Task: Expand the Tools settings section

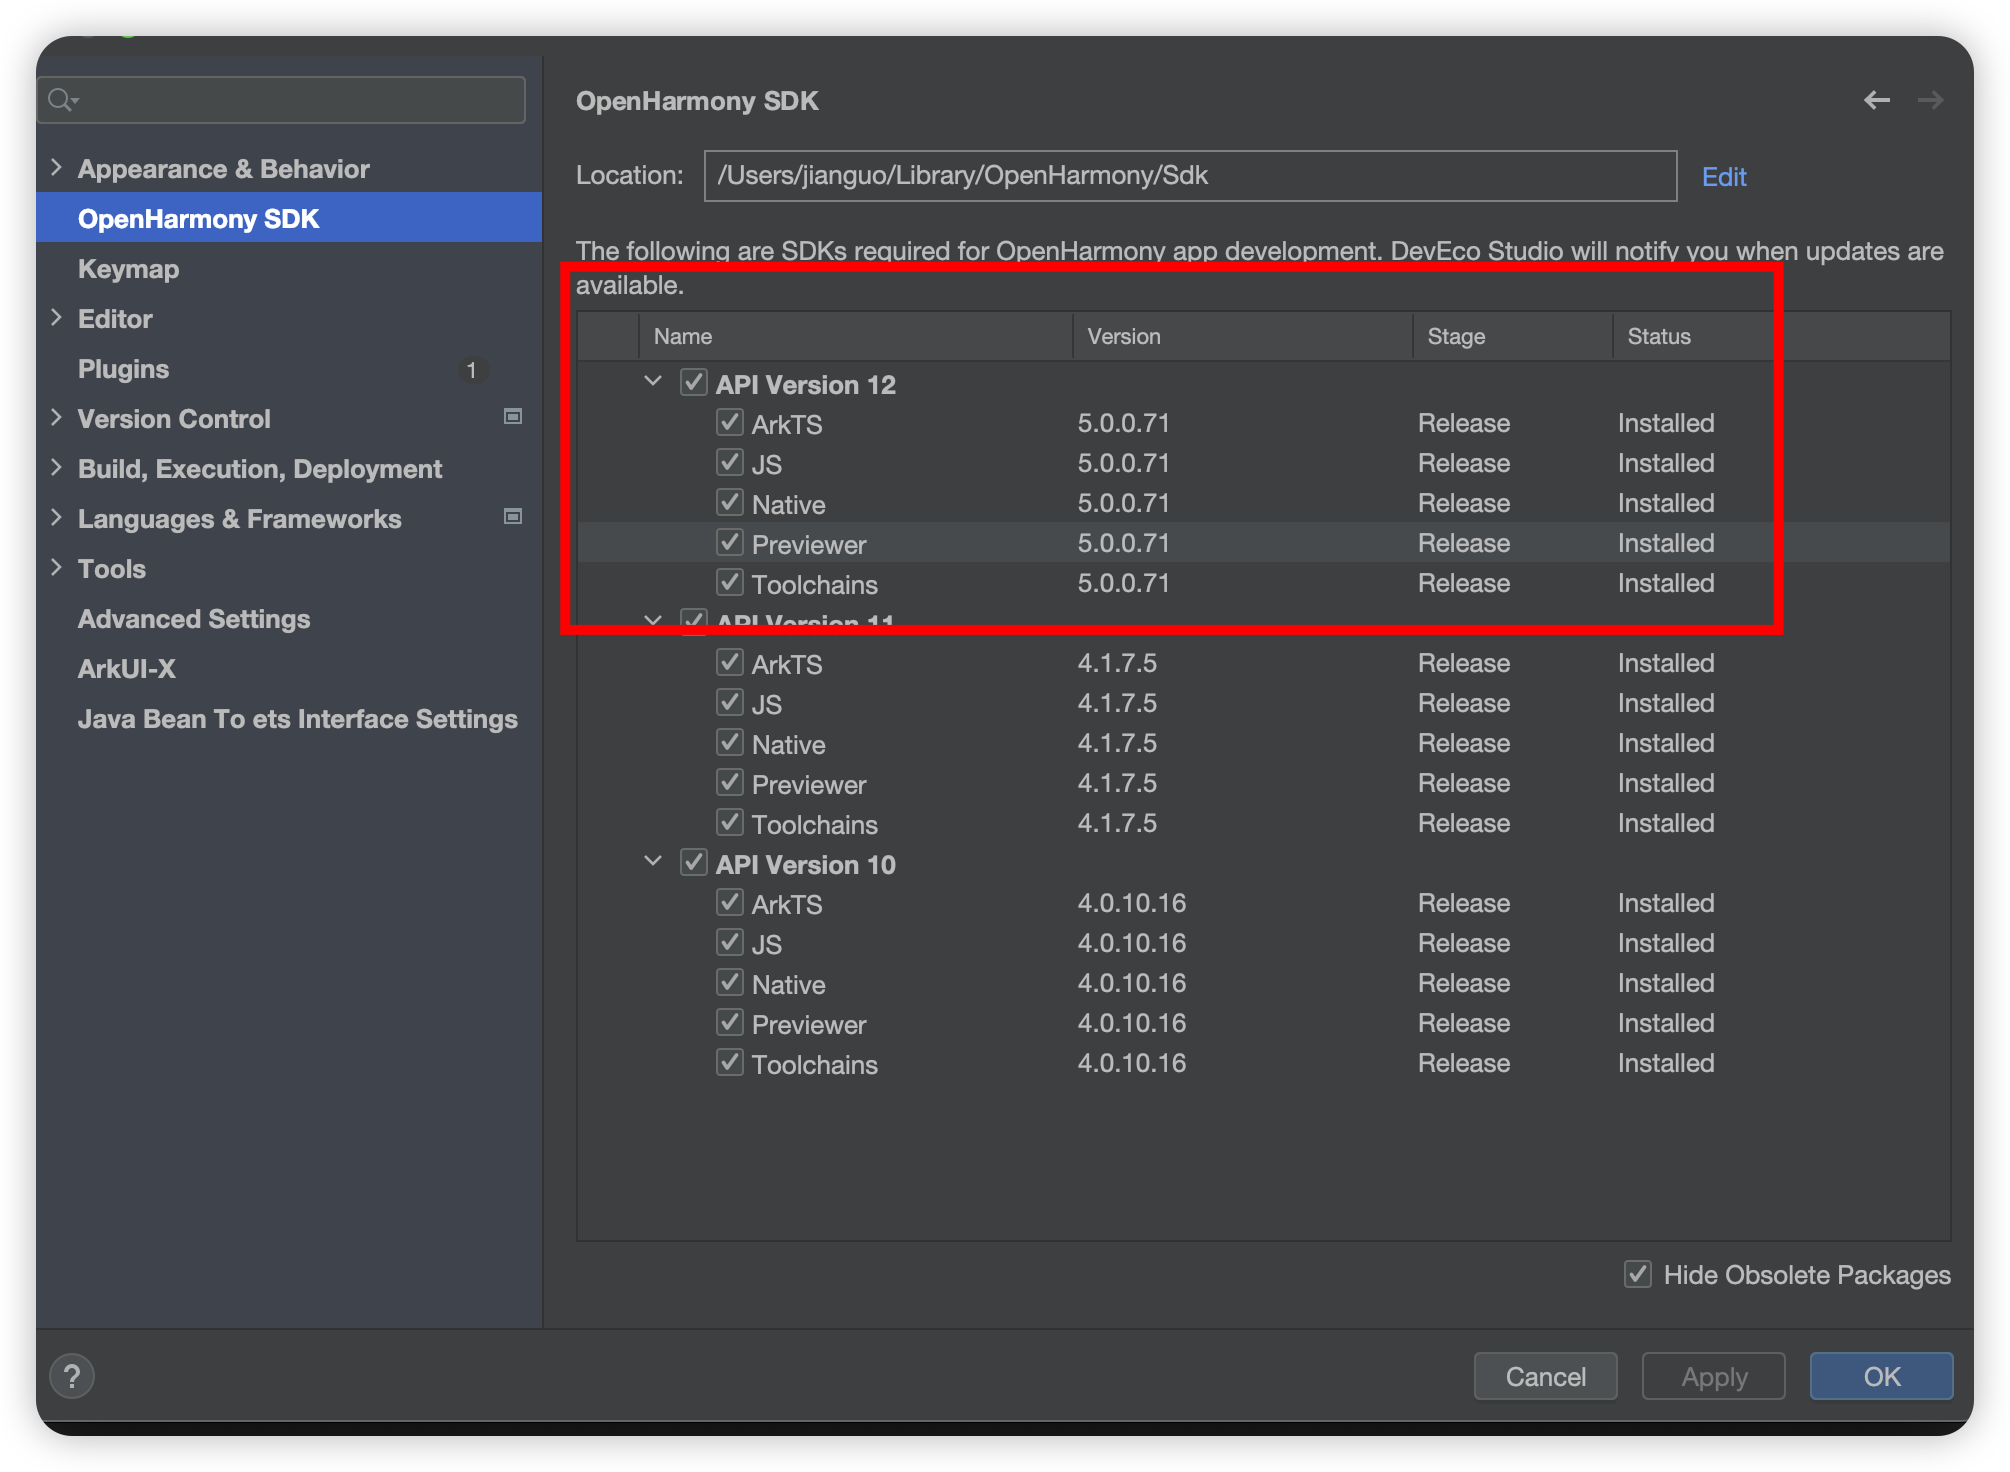Action: [x=57, y=568]
